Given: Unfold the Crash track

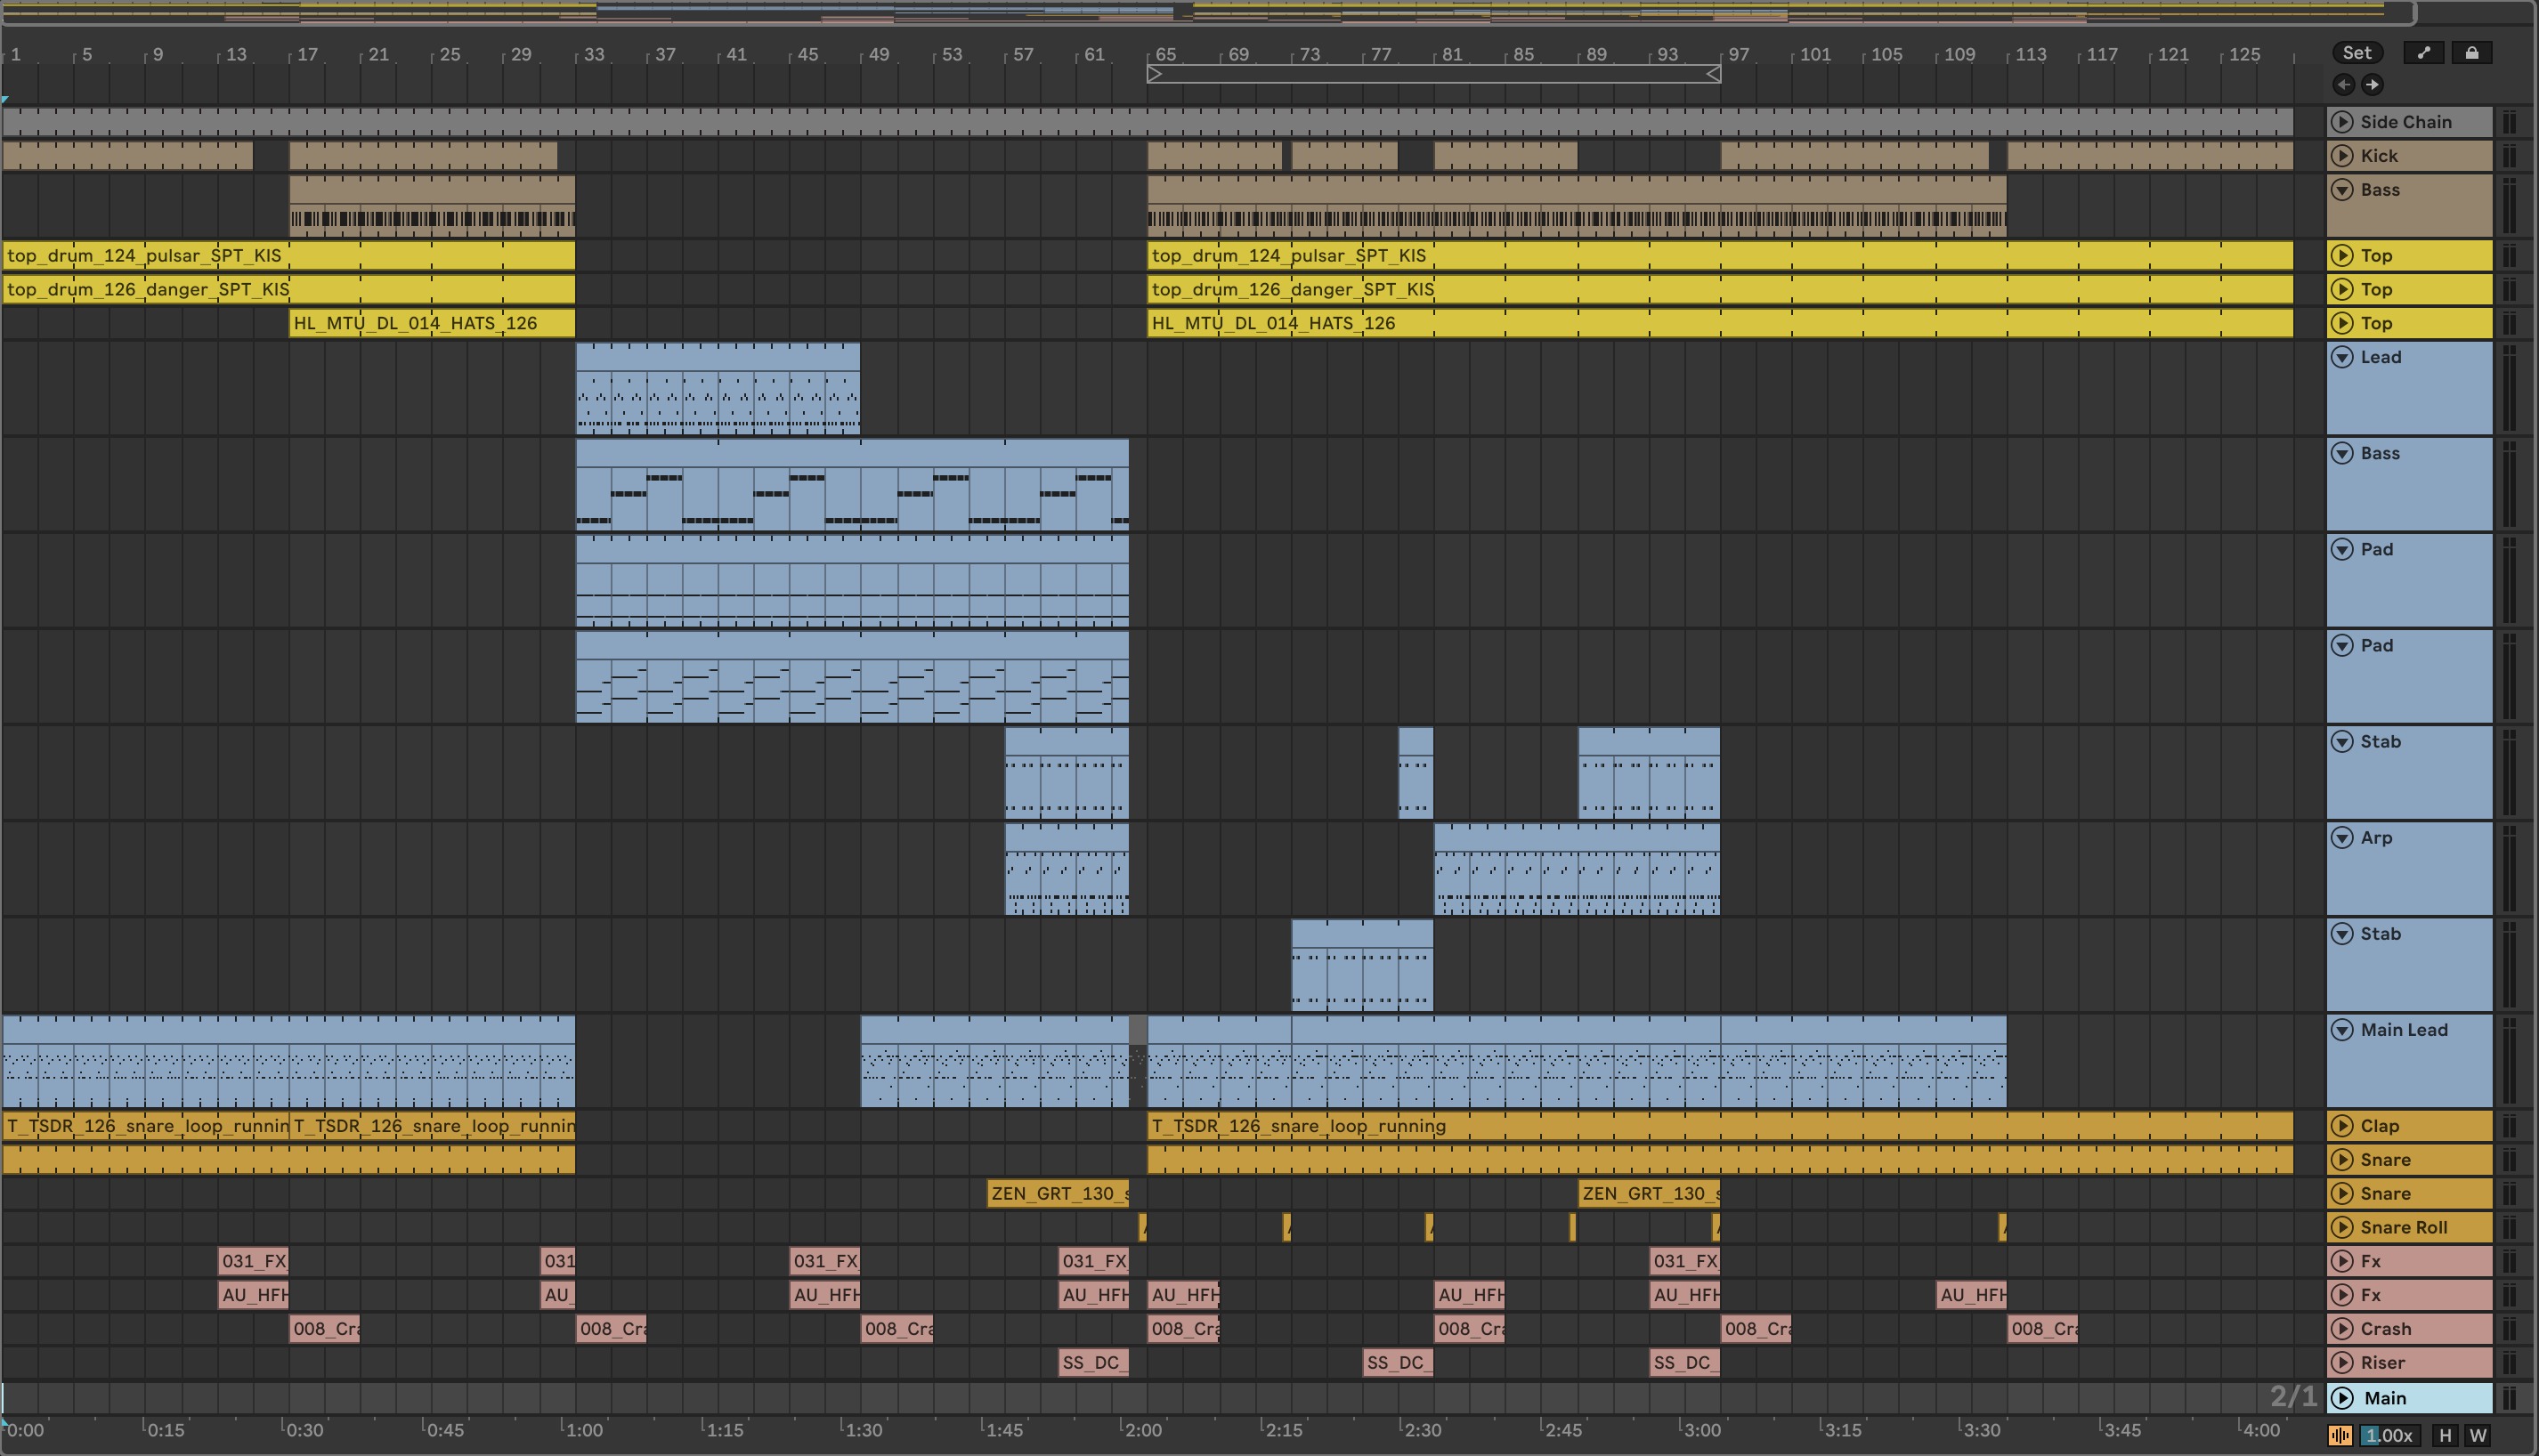Looking at the screenshot, I should tap(2342, 1329).
